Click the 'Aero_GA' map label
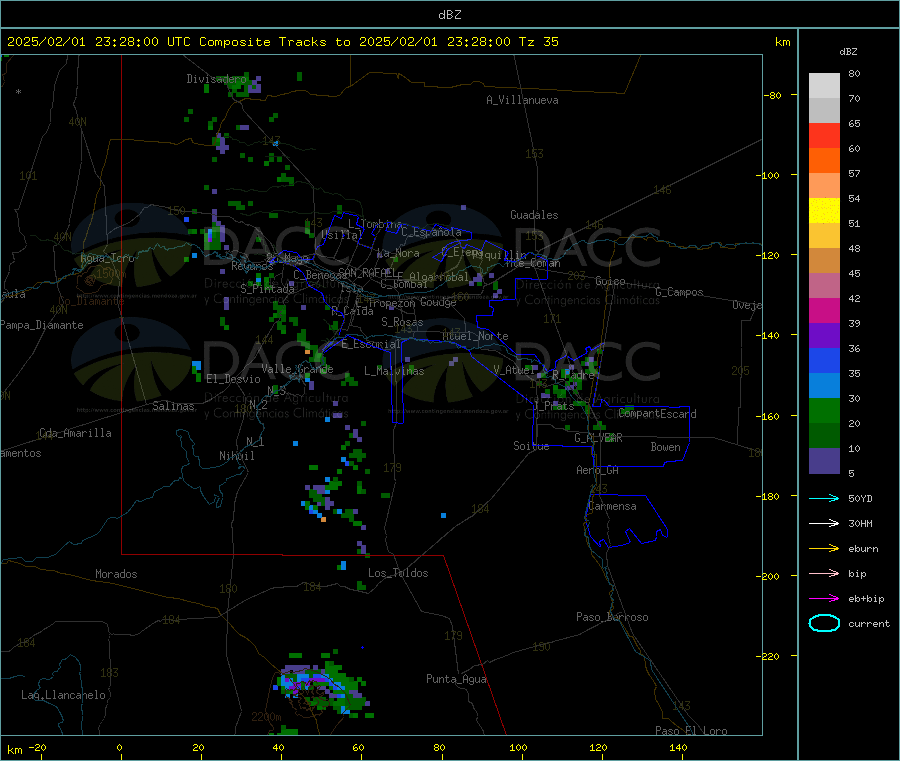Image resolution: width=900 pixels, height=761 pixels. [x=597, y=470]
